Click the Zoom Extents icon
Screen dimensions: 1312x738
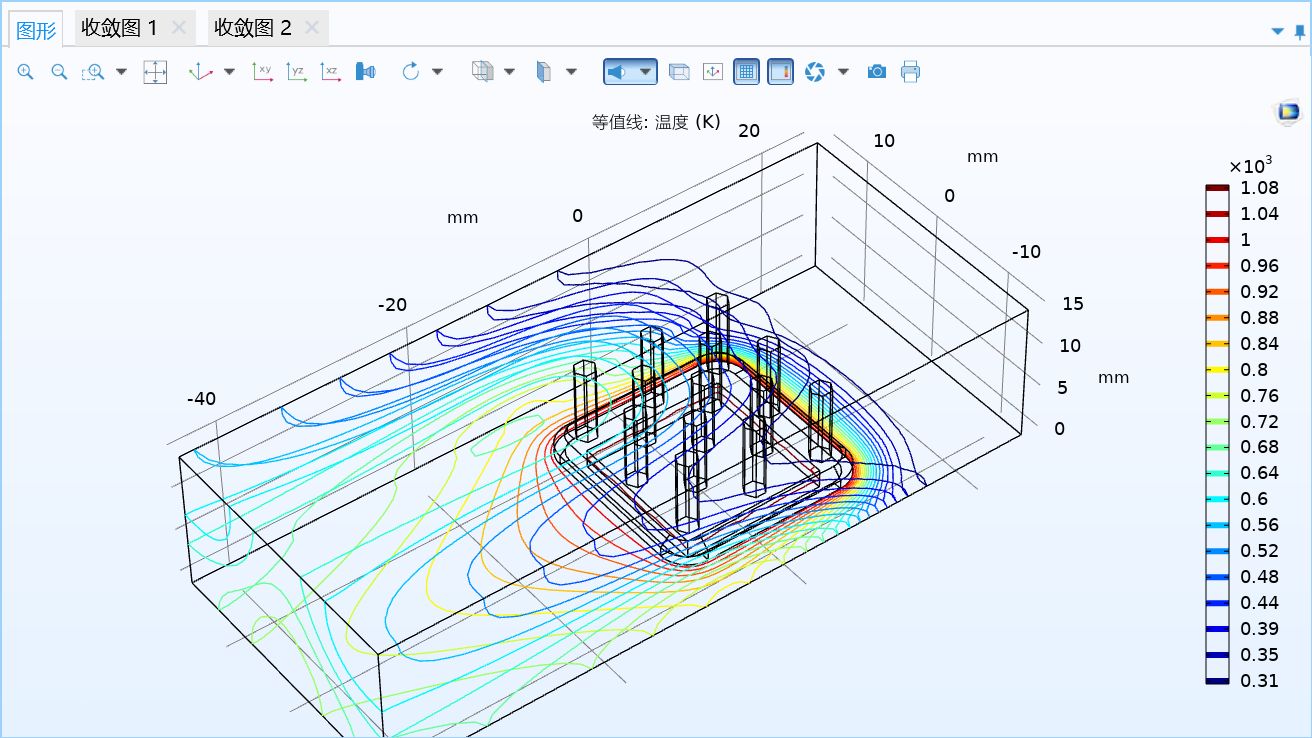tap(155, 72)
